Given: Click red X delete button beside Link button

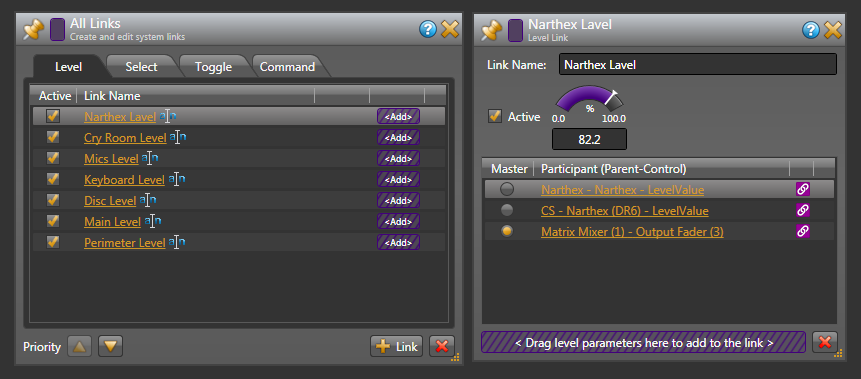Looking at the screenshot, I should coord(441,346).
